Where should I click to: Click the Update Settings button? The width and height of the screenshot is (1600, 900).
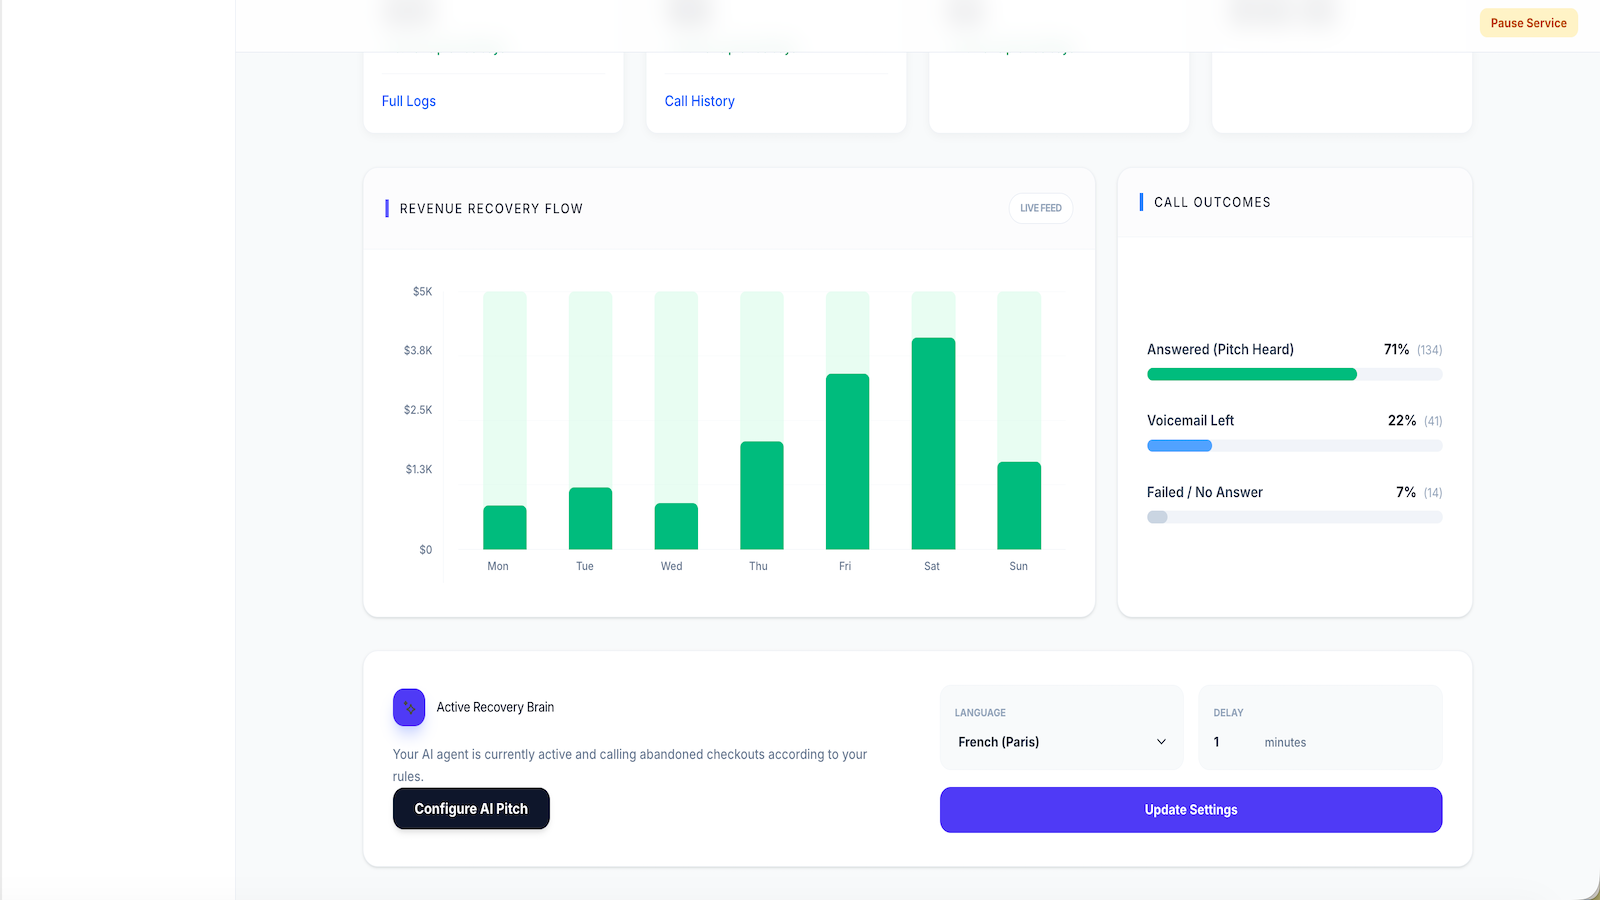pyautogui.click(x=1191, y=810)
